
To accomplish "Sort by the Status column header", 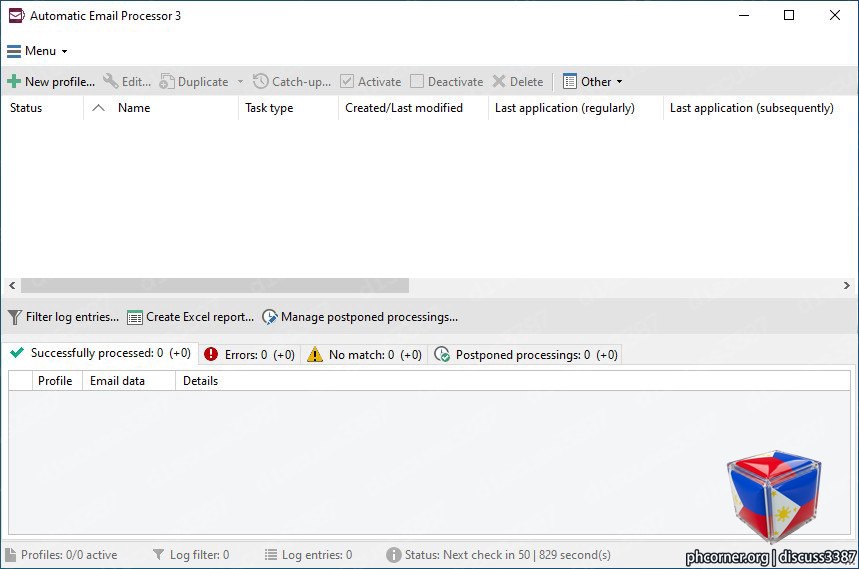I will (x=42, y=108).
